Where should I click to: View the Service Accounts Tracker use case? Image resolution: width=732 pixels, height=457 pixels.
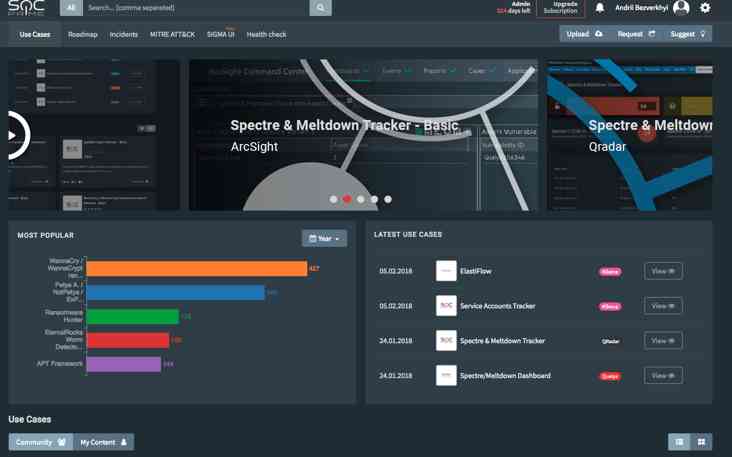[x=662, y=306]
